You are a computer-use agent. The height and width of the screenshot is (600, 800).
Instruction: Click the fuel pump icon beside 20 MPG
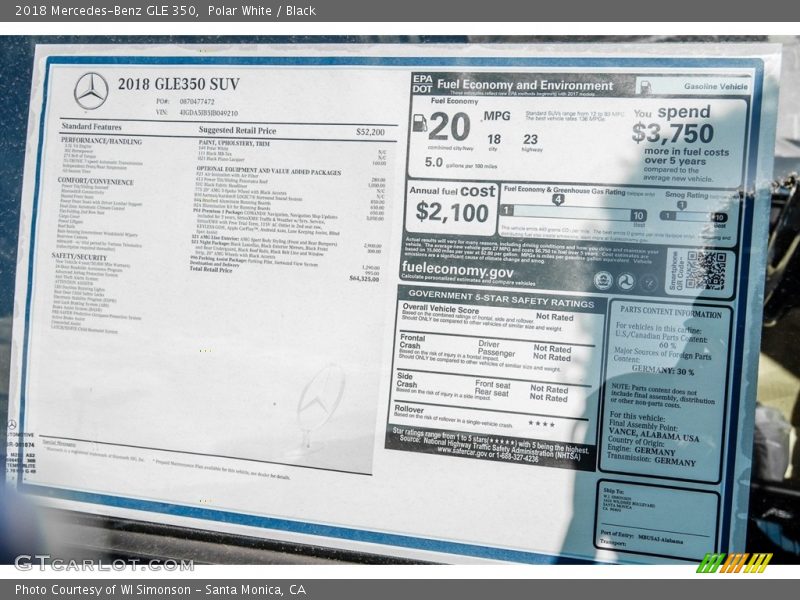pyautogui.click(x=419, y=123)
